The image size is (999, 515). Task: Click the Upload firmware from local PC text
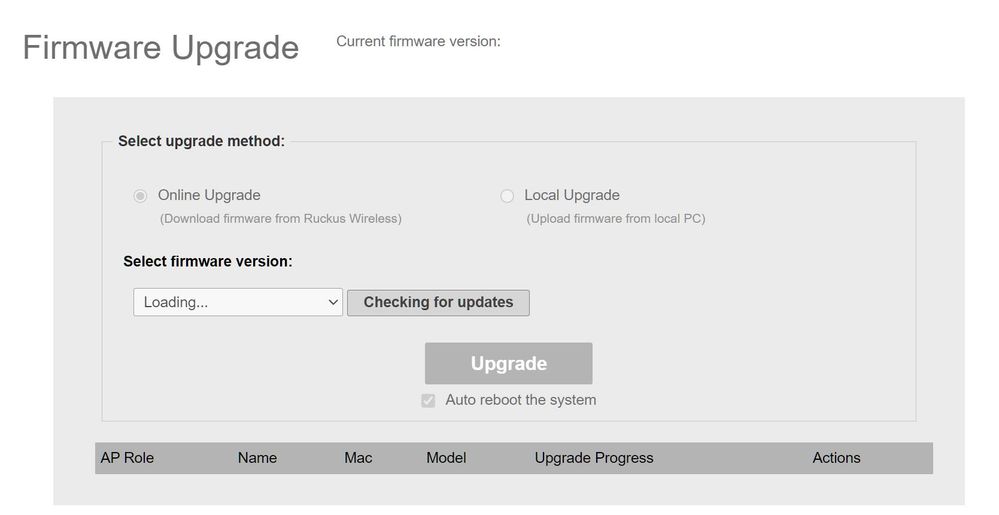click(616, 218)
